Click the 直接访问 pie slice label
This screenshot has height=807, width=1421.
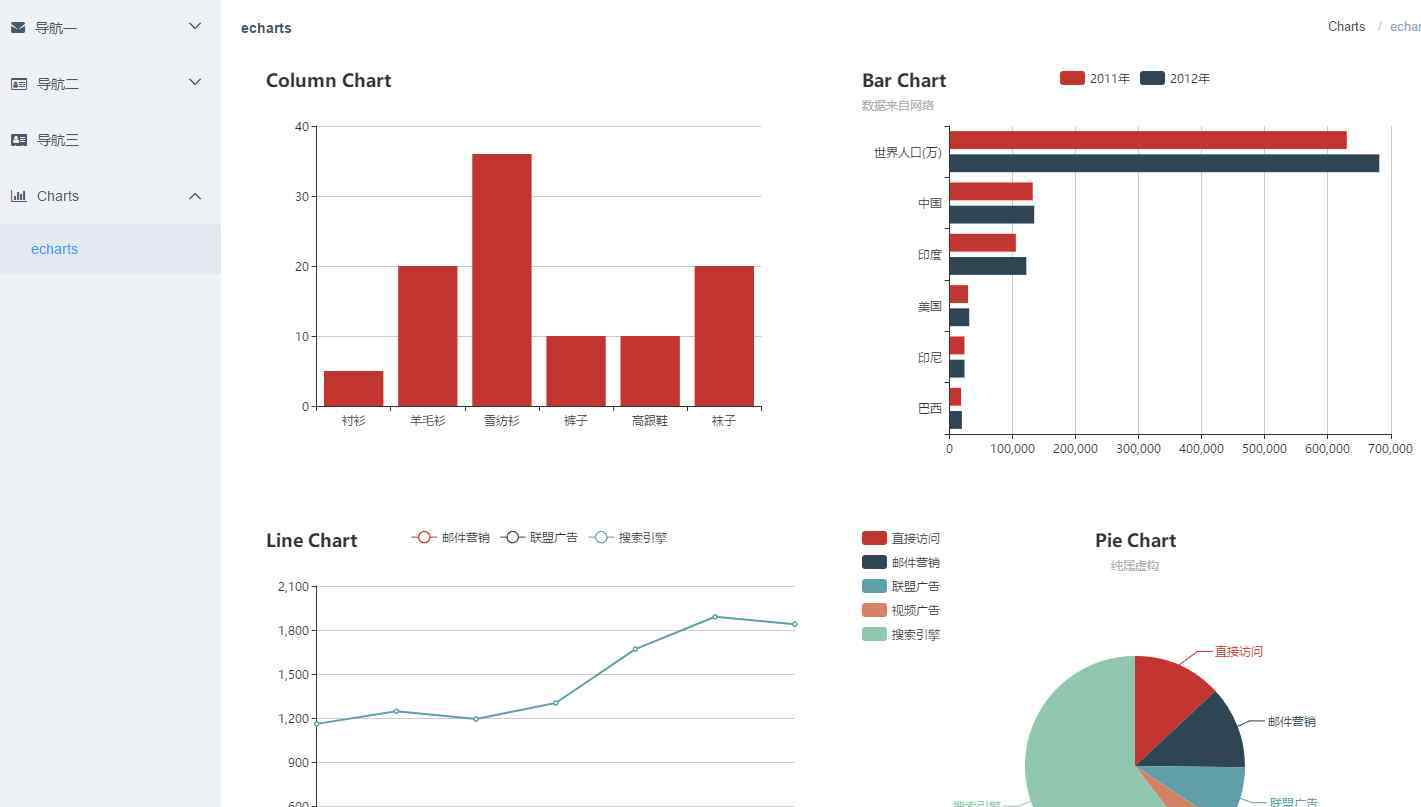(x=1238, y=651)
